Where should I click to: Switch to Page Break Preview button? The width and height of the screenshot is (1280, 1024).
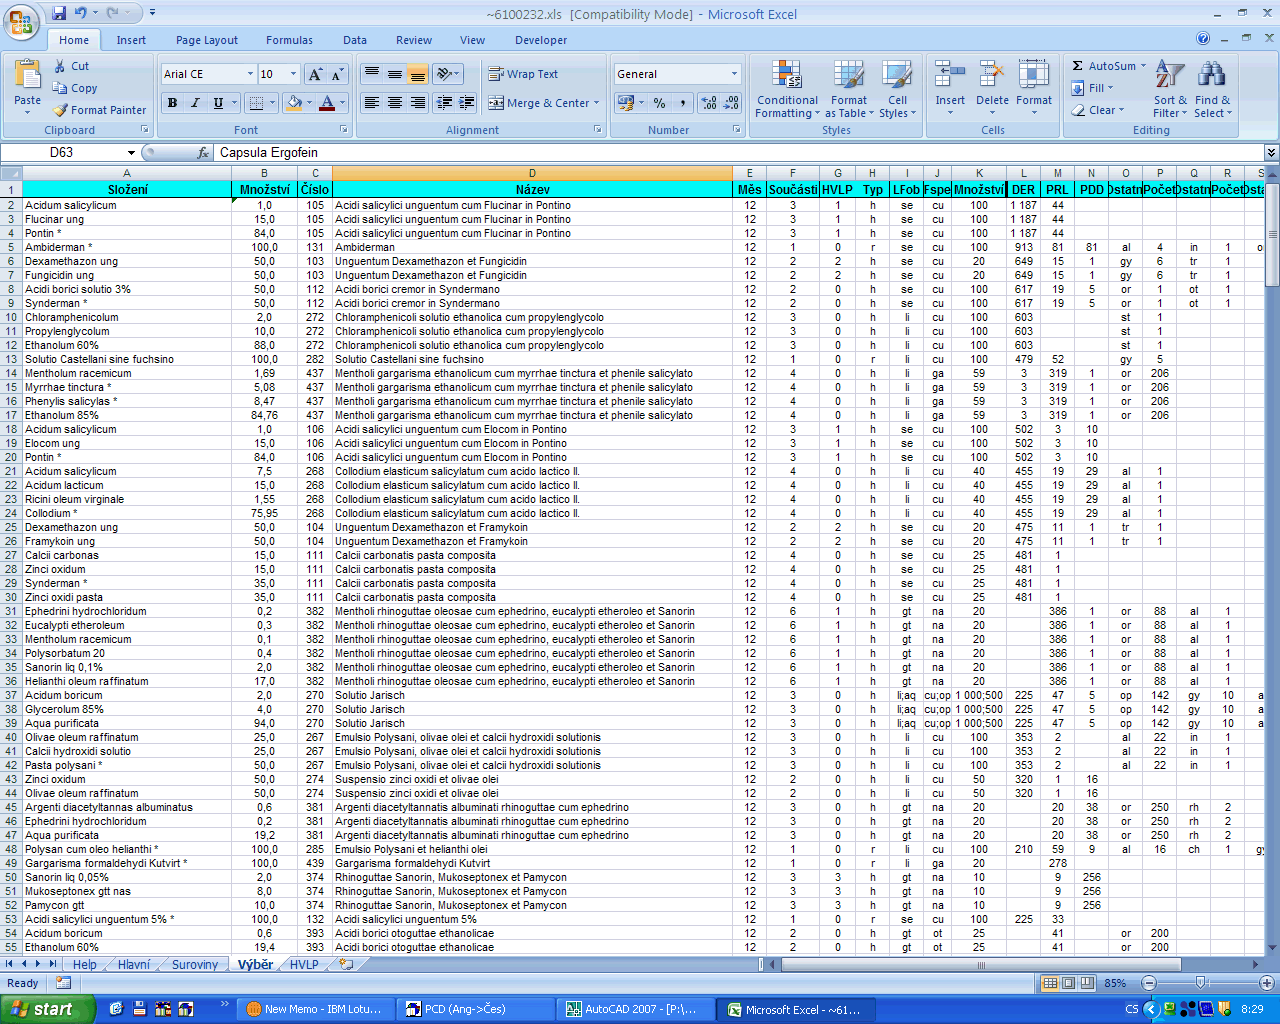(1086, 983)
